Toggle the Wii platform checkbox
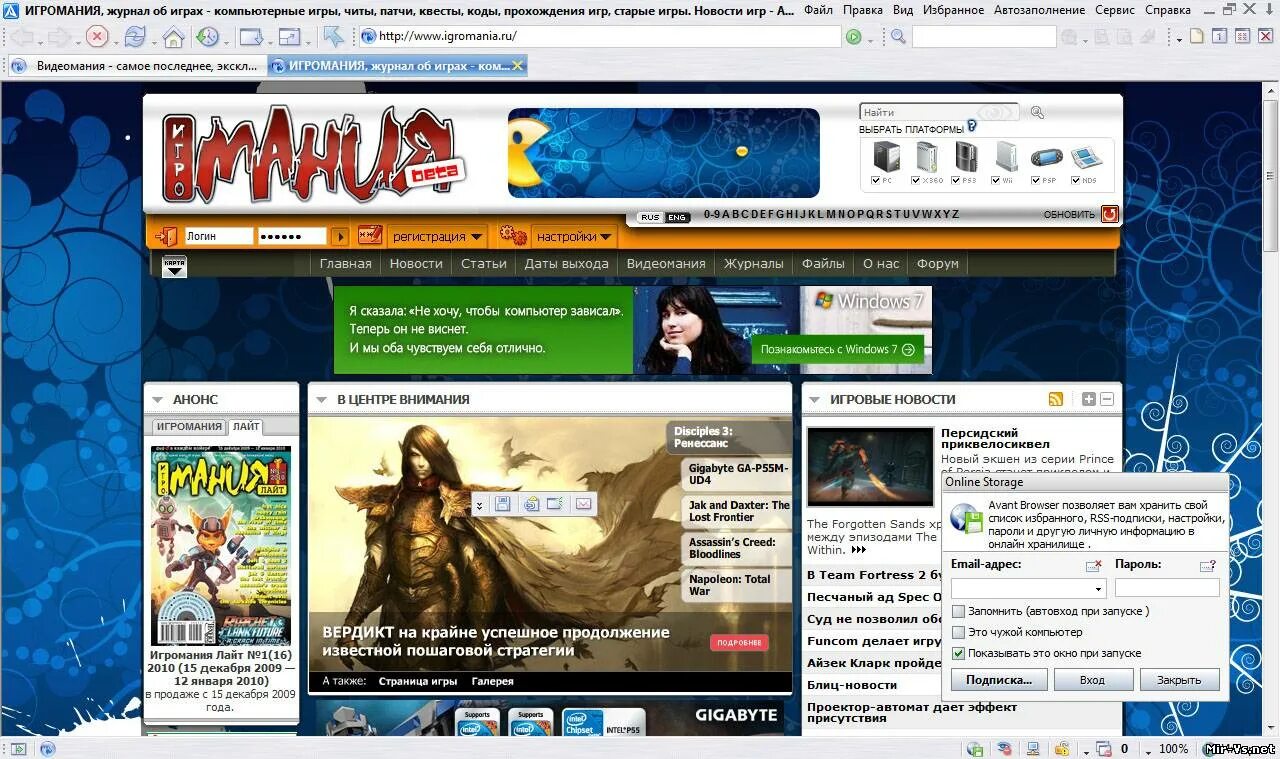Viewport: 1280px width, 759px height. [995, 181]
